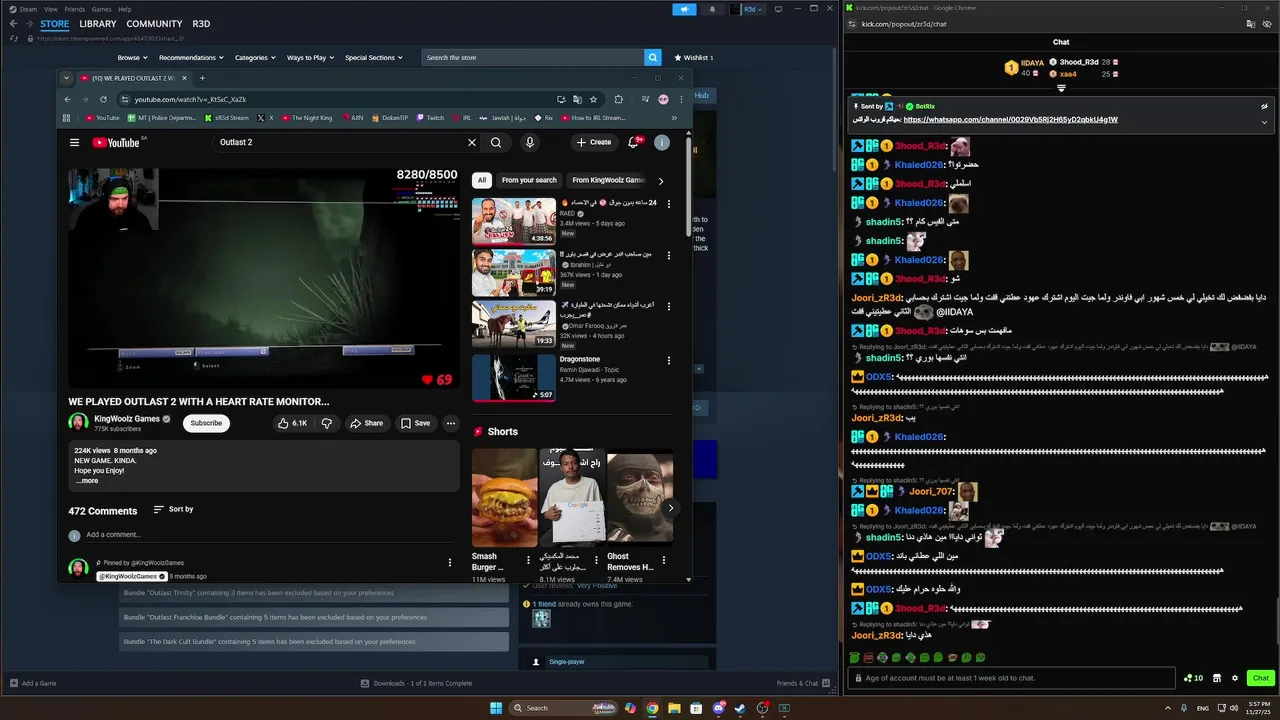Open Steam R3d account dropdown
Image resolution: width=1280 pixels, height=720 pixels.
pyautogui.click(x=747, y=9)
